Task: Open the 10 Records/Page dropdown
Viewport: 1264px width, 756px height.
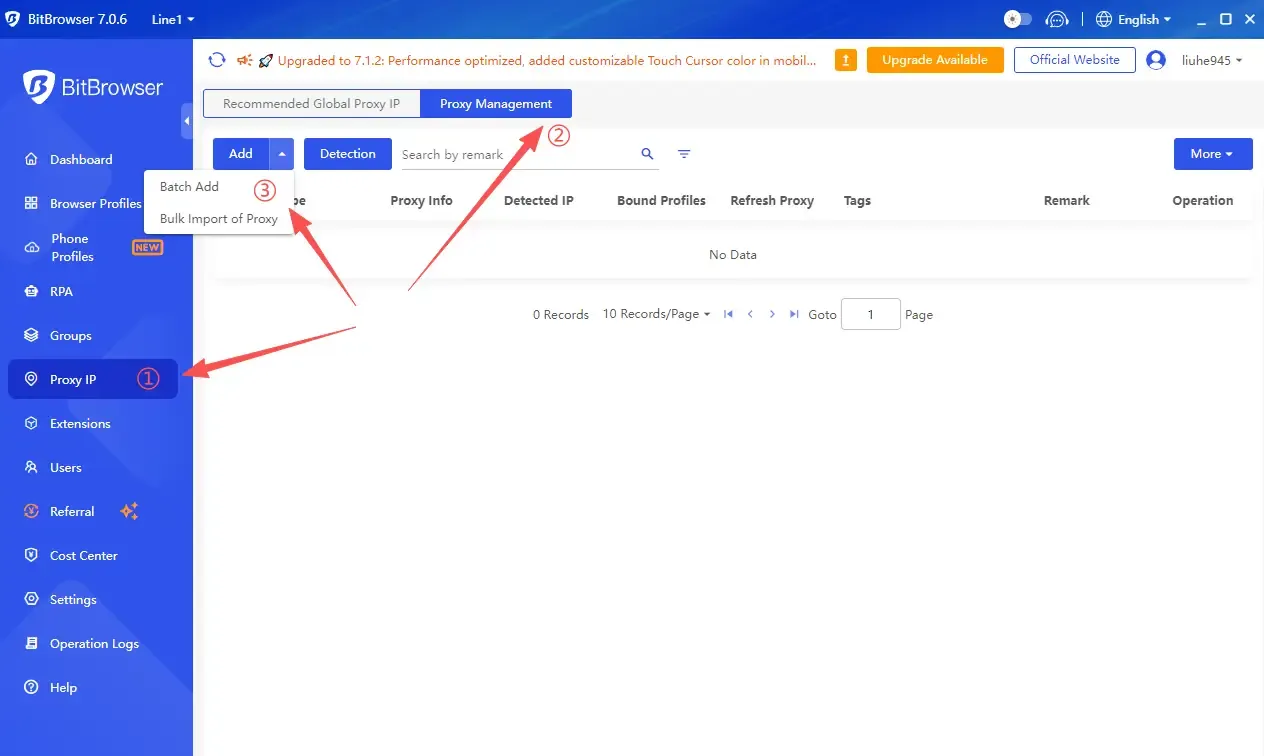Action: [x=656, y=314]
